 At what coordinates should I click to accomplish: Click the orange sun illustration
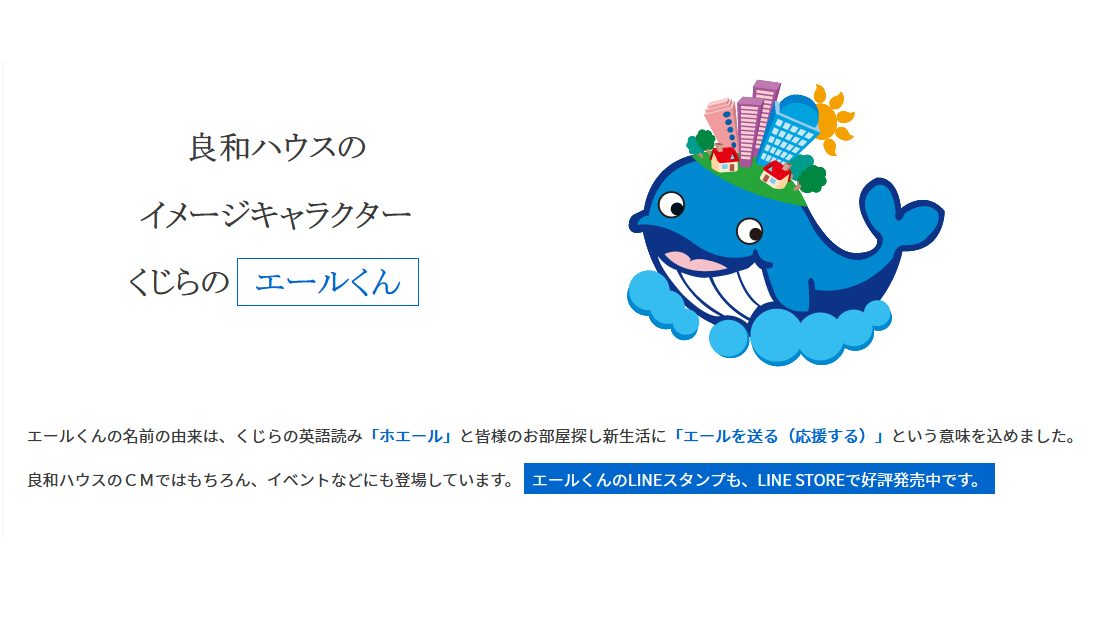pos(832,119)
